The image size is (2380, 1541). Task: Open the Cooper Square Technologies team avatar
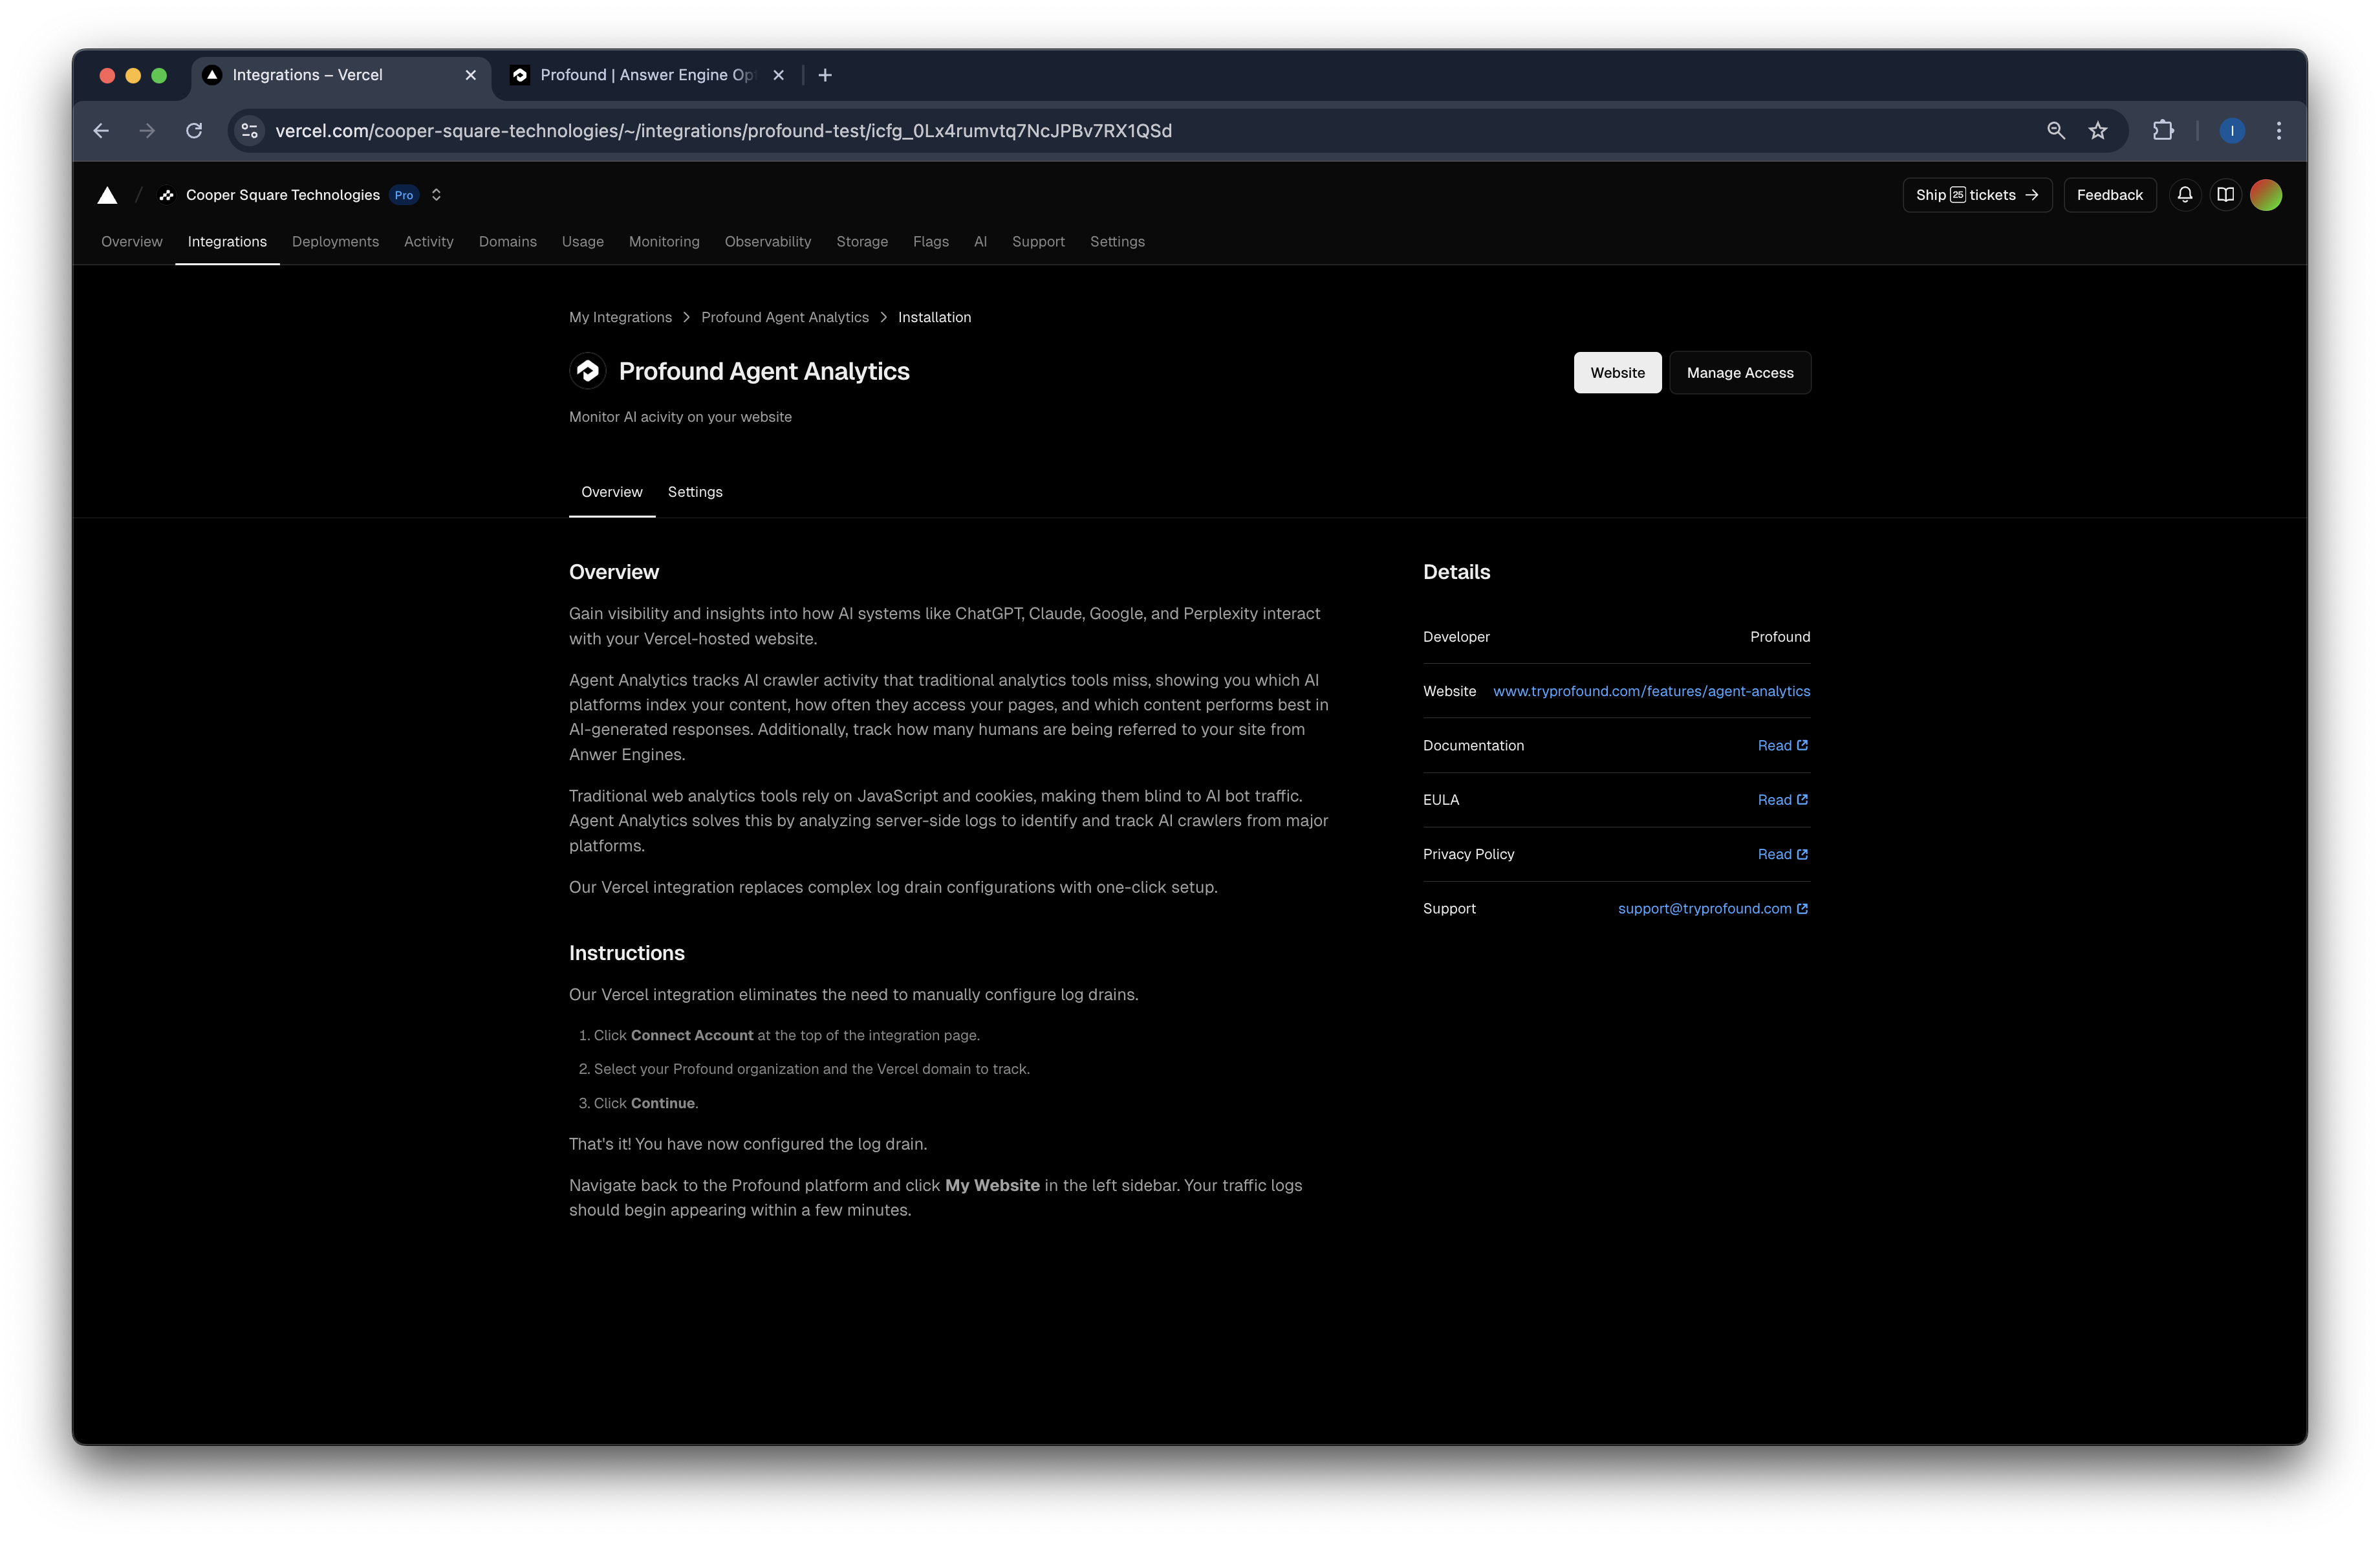pos(166,195)
